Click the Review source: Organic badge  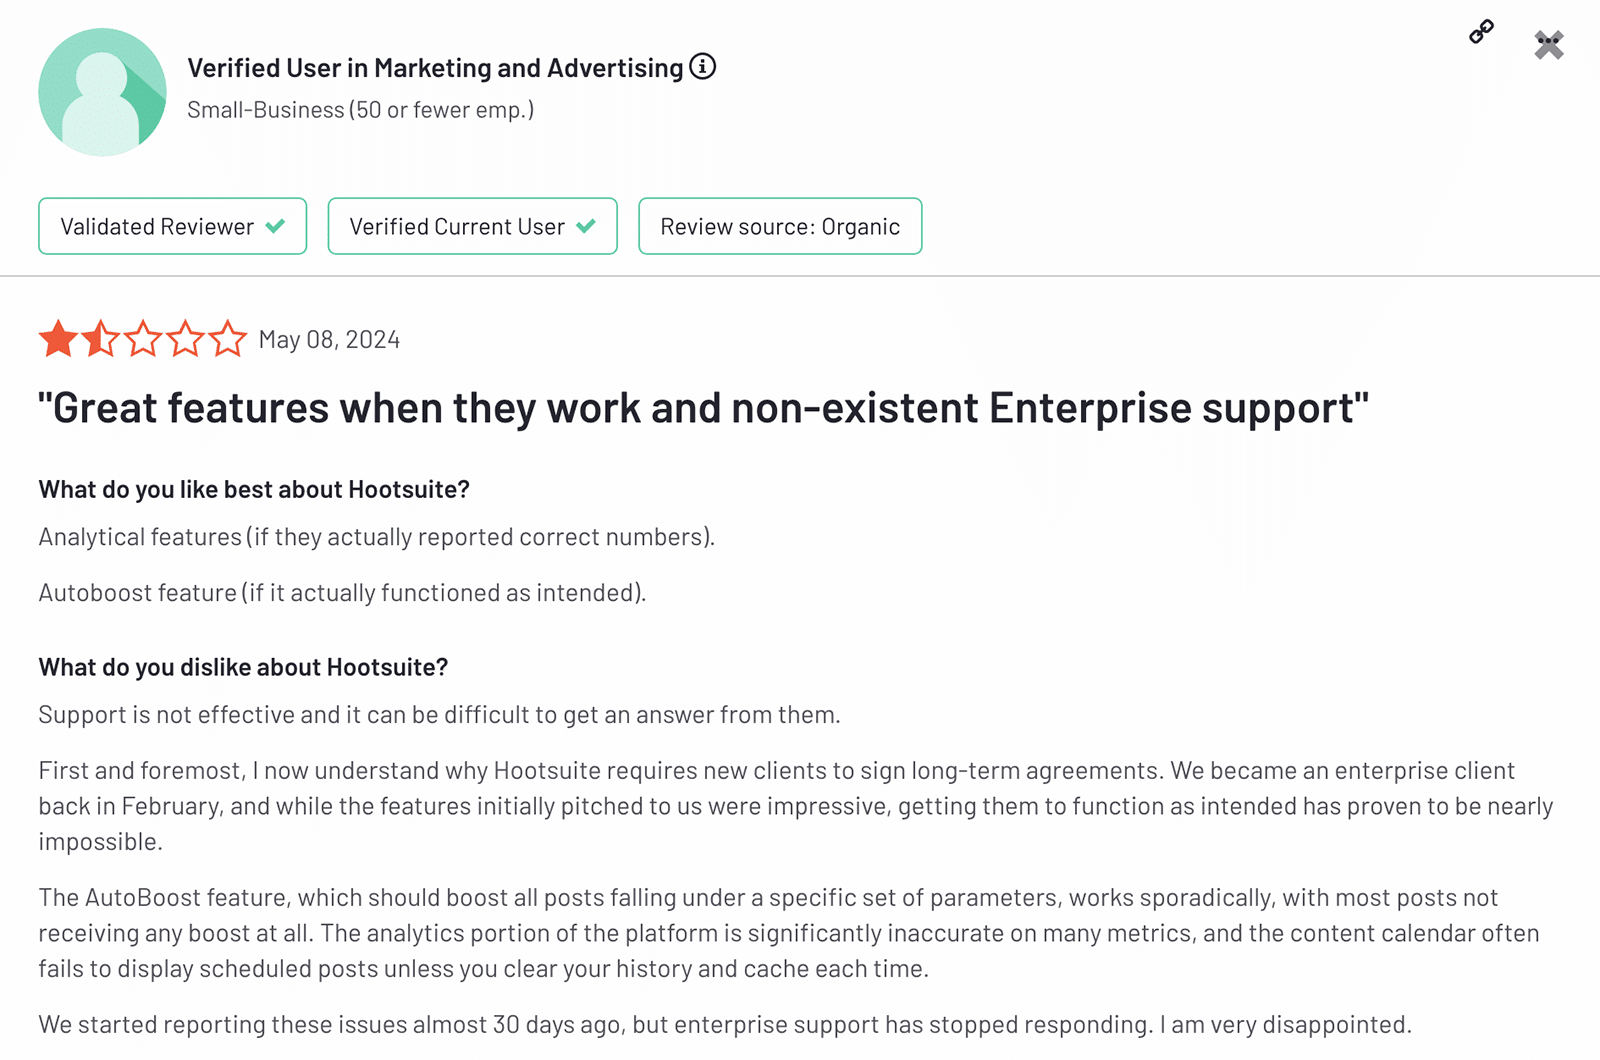tap(780, 227)
